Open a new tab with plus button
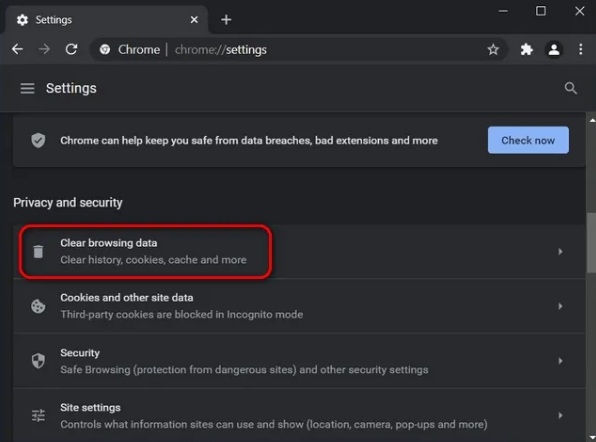Image resolution: width=596 pixels, height=442 pixels. pyautogui.click(x=226, y=19)
